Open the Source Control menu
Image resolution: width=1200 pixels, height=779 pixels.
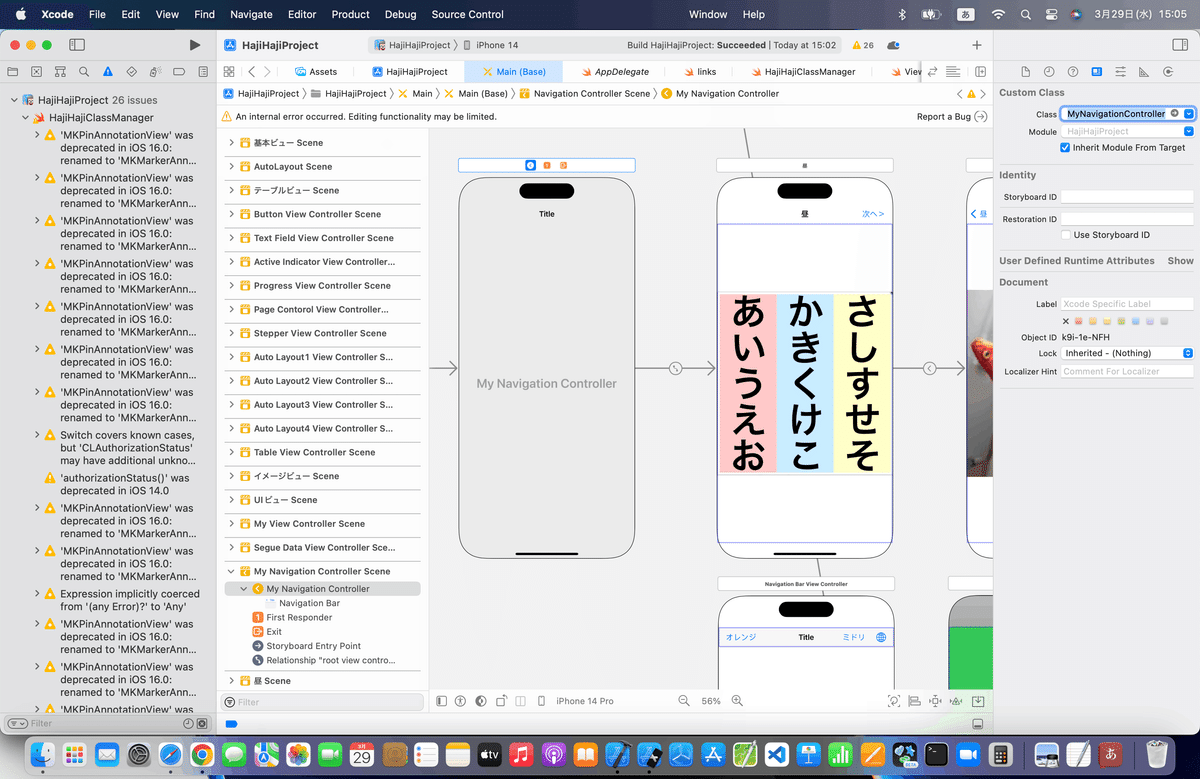tap(468, 14)
